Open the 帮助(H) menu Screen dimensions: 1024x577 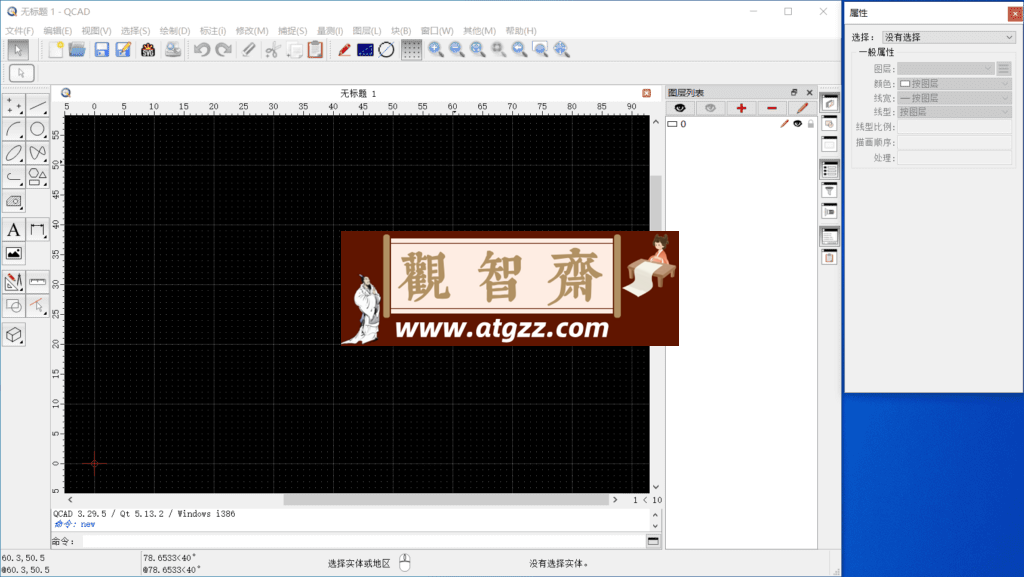(x=521, y=31)
